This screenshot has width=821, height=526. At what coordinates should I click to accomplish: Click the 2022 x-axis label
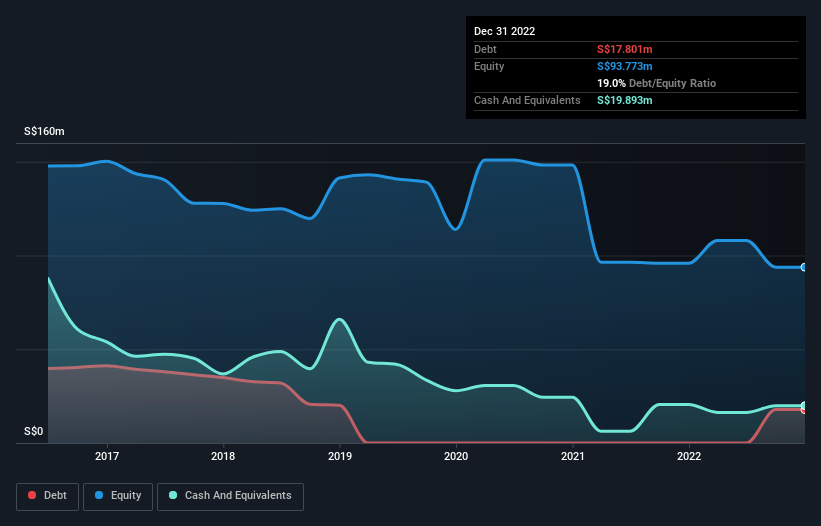(689, 456)
